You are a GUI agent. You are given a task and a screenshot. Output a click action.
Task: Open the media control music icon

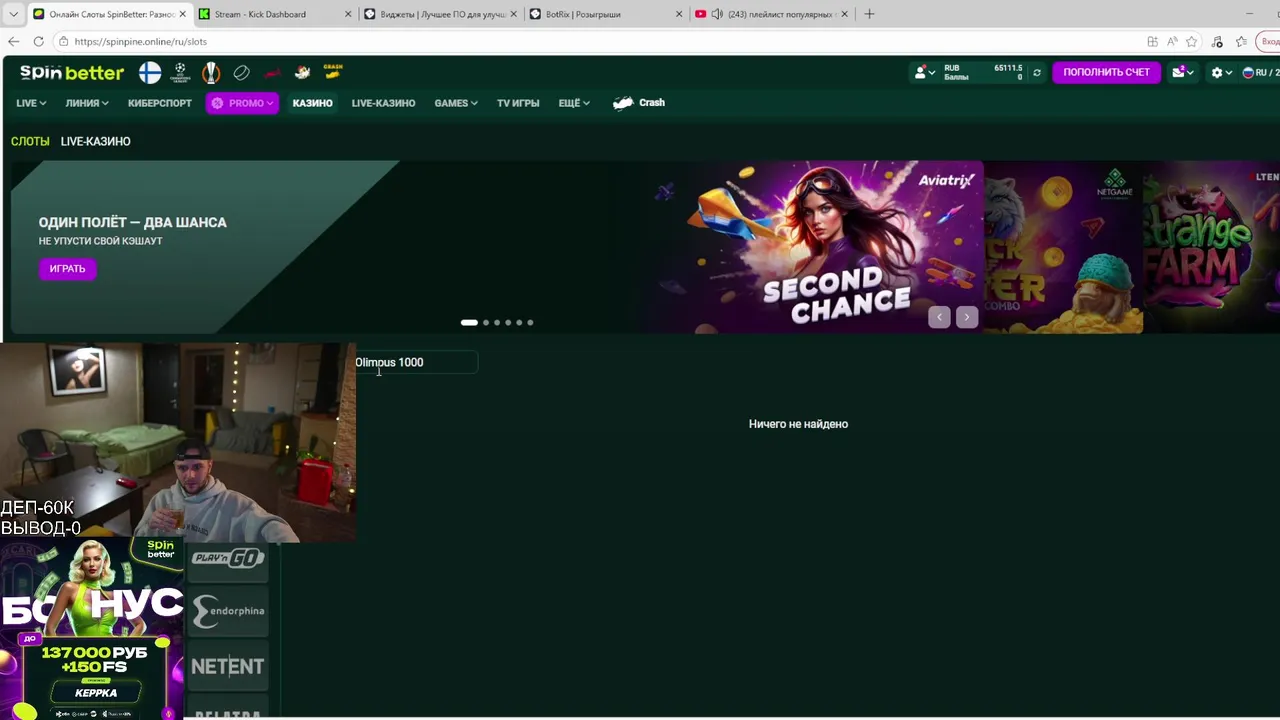point(1217,41)
